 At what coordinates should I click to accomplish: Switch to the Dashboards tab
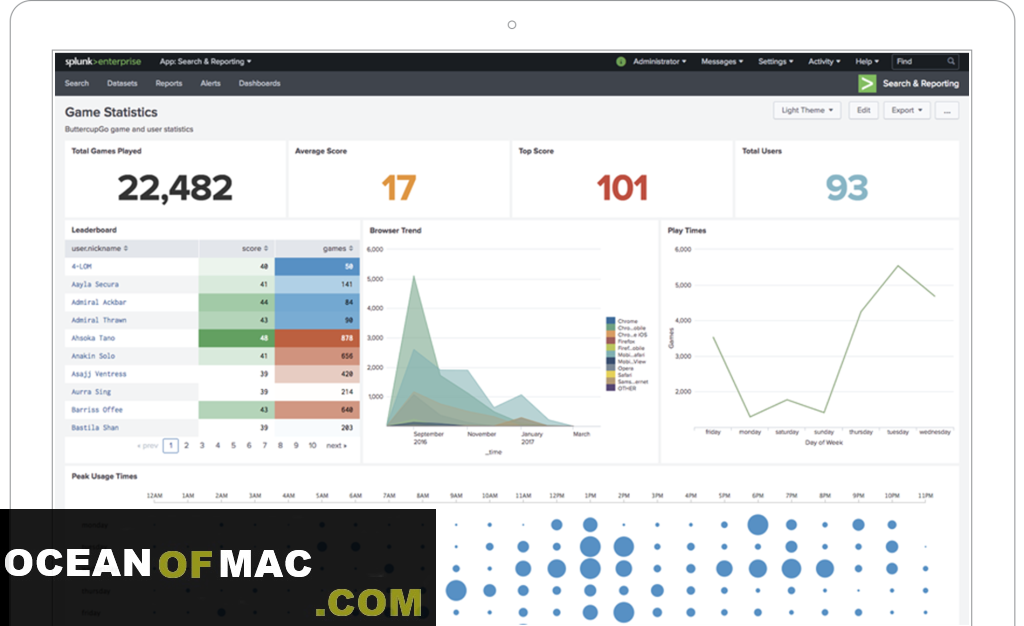click(259, 84)
